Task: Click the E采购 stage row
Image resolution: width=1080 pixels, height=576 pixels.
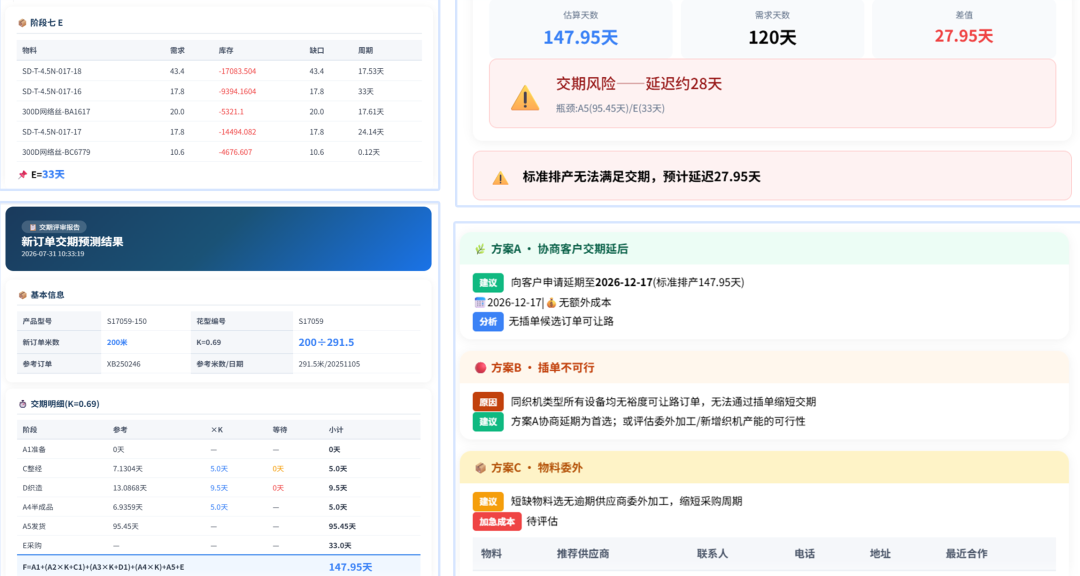Action: pyautogui.click(x=219, y=545)
